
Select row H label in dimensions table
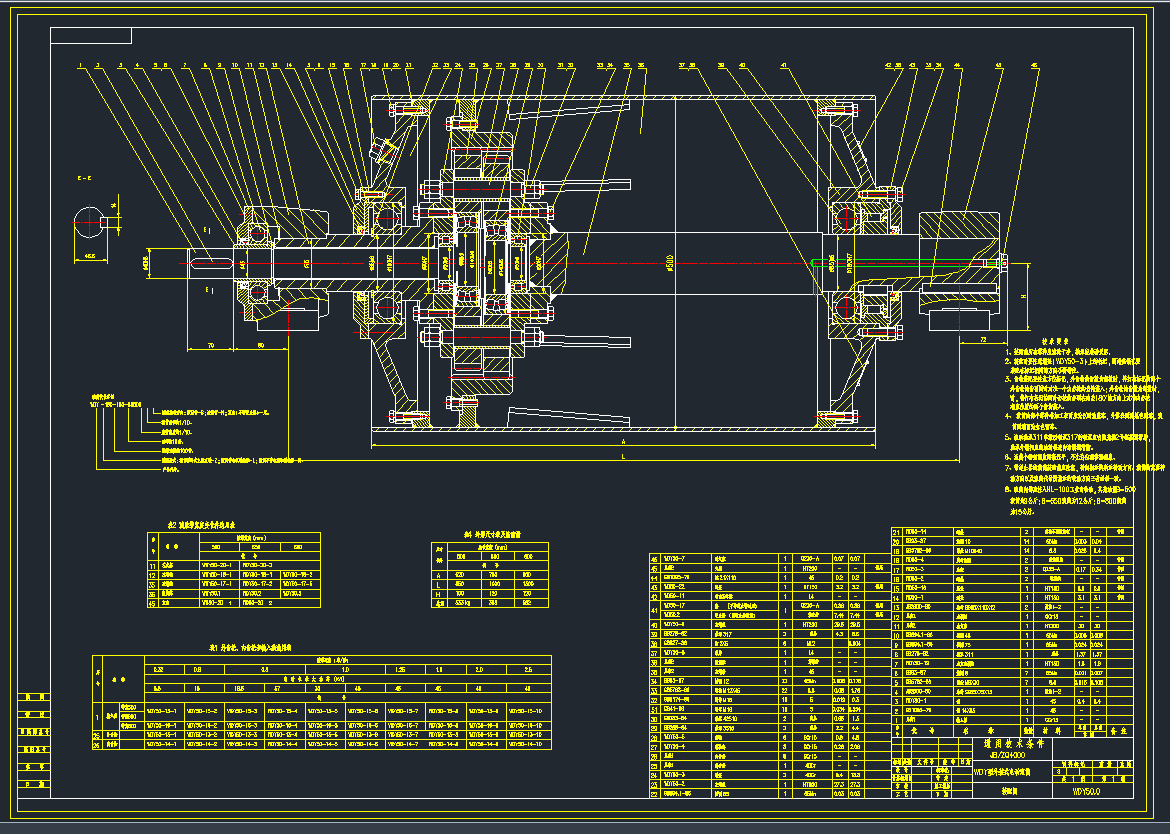click(x=439, y=594)
